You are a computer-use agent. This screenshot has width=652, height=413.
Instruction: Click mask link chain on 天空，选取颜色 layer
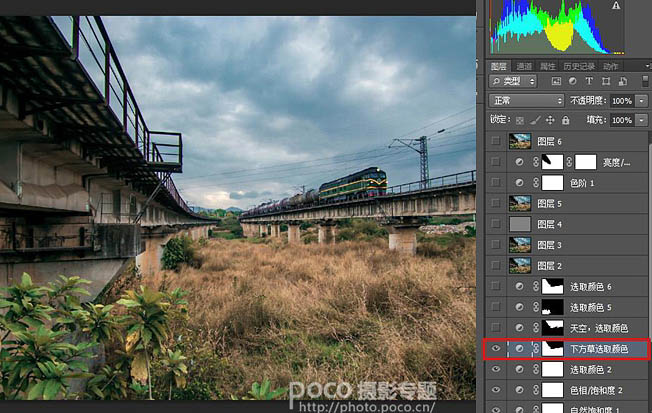[536, 328]
